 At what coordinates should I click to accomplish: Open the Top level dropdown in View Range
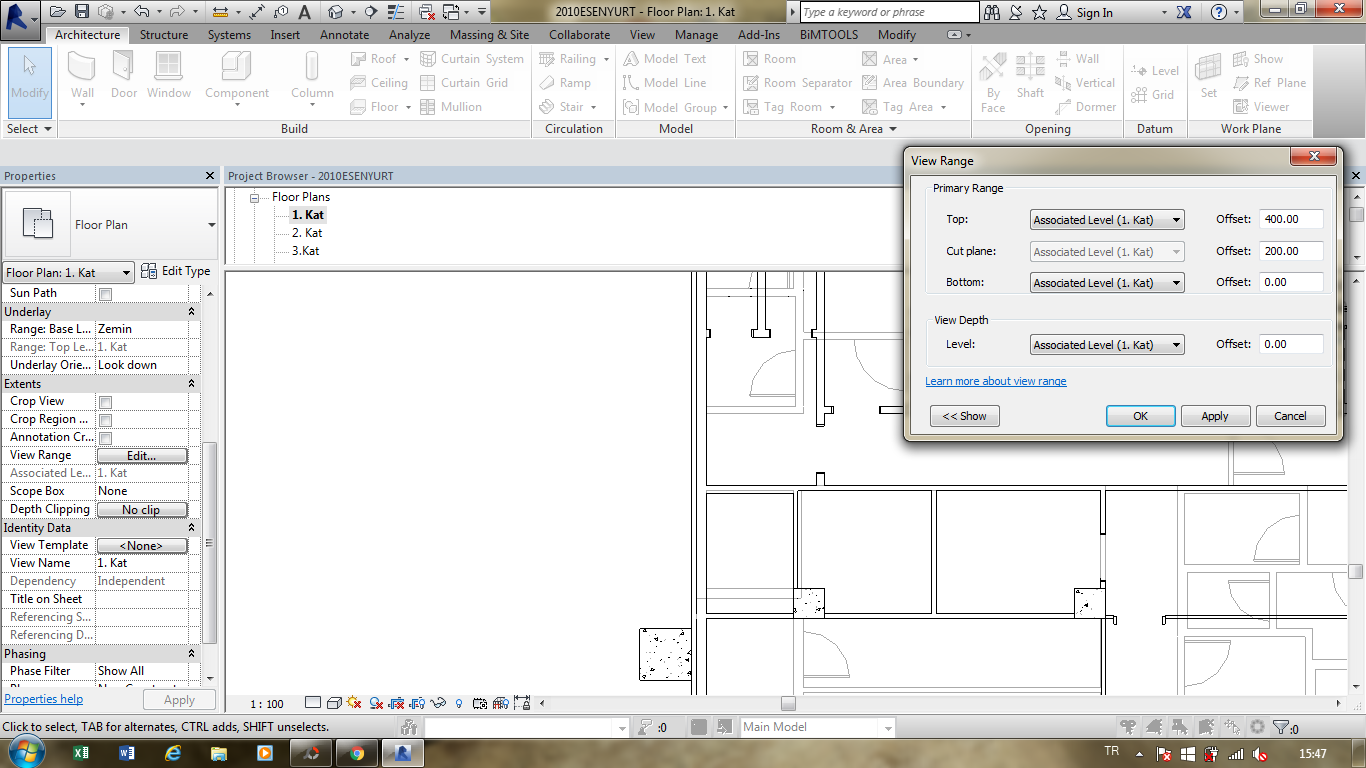click(1107, 220)
